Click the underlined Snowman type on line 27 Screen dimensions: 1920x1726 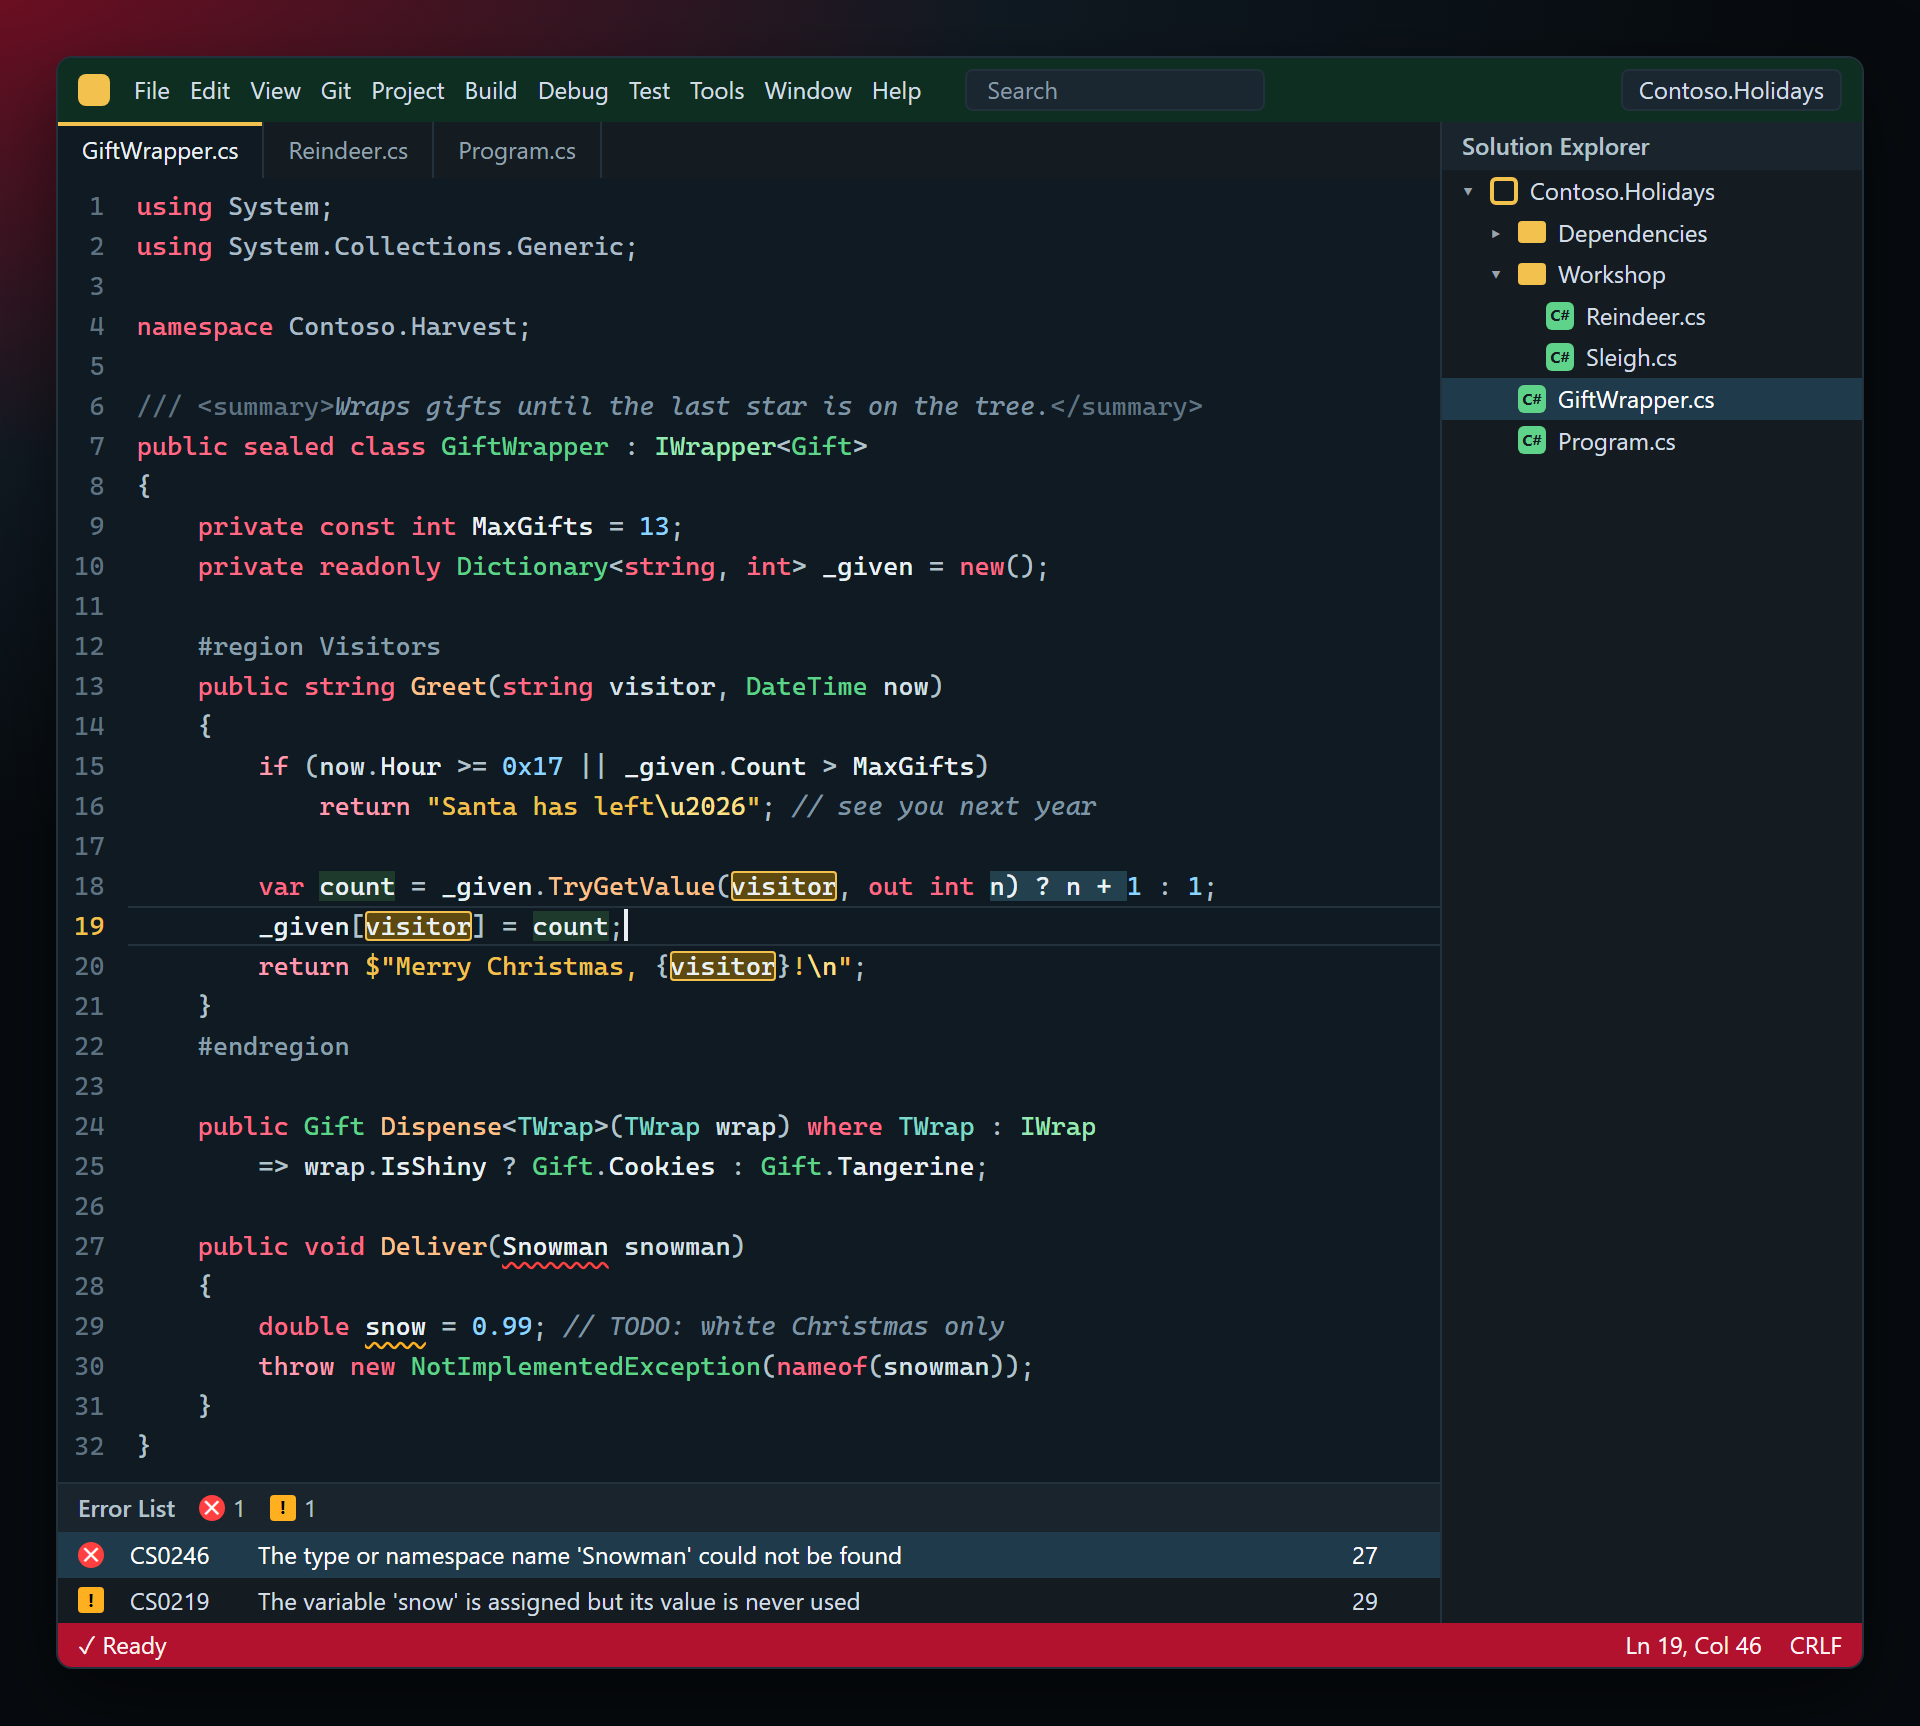click(555, 1247)
